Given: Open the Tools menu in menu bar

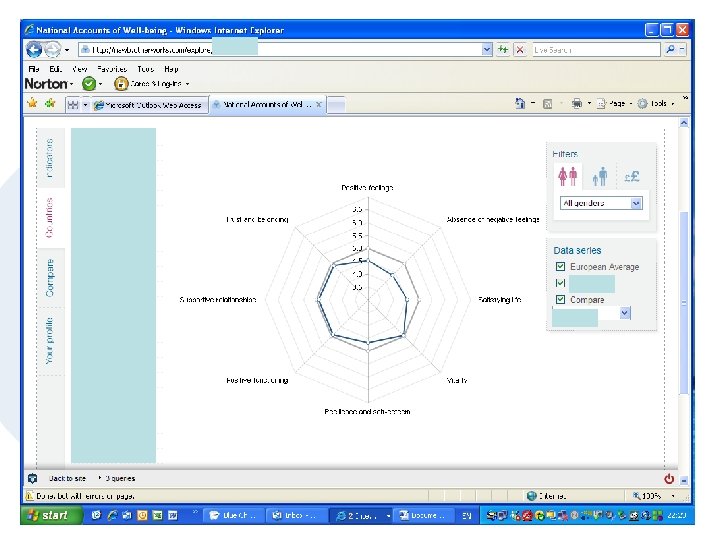Looking at the screenshot, I should click(146, 69).
